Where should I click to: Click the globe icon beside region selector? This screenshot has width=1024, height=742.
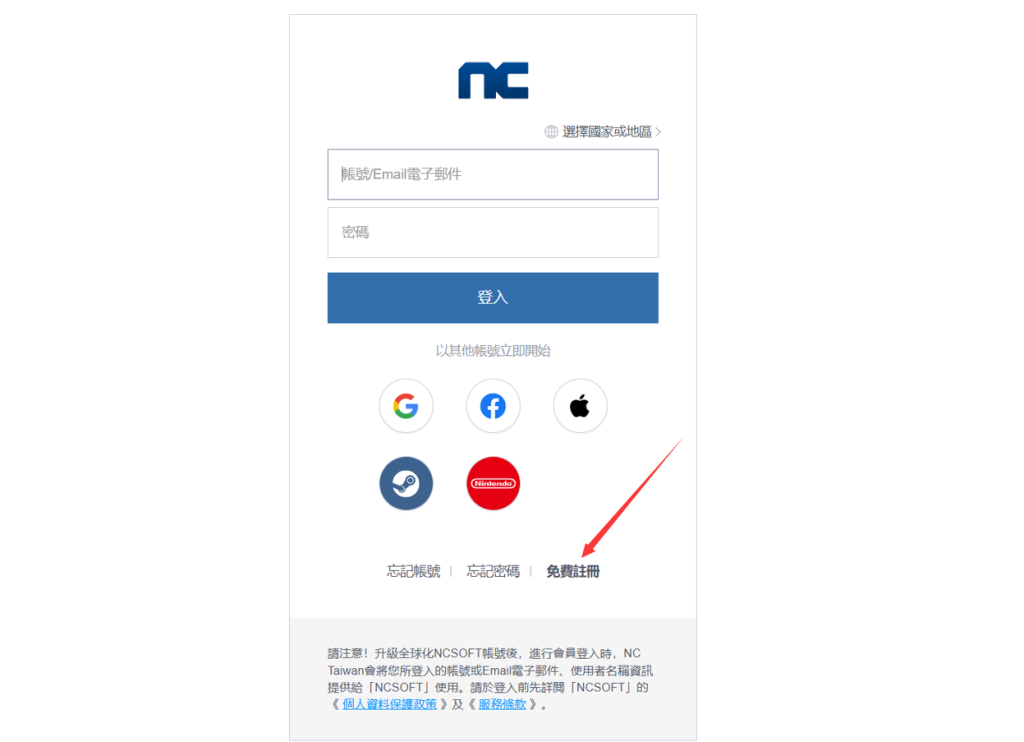tap(551, 132)
